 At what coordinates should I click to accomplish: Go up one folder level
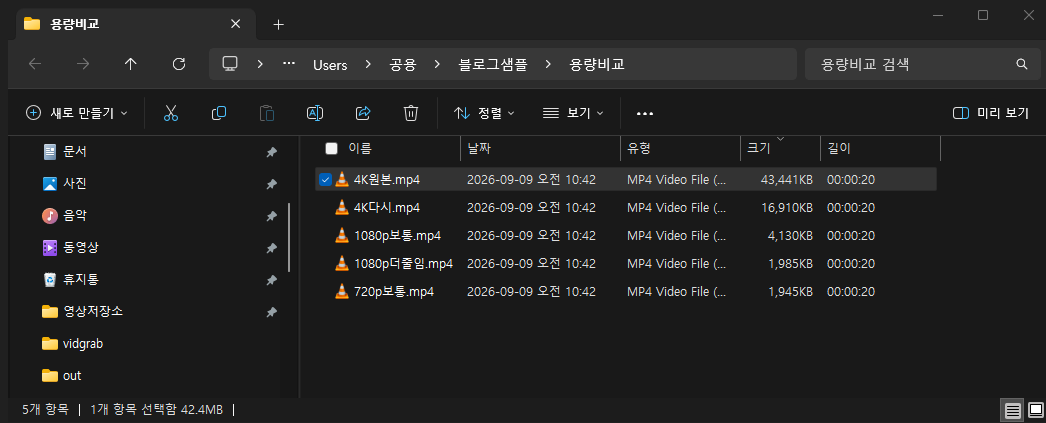[x=131, y=64]
